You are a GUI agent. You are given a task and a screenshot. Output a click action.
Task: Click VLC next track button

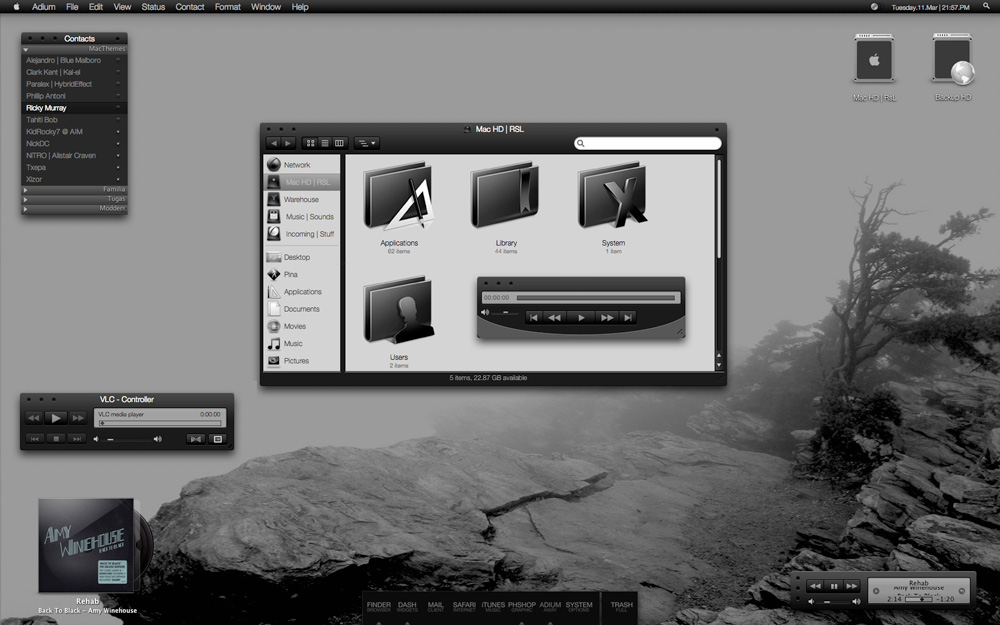[x=77, y=439]
